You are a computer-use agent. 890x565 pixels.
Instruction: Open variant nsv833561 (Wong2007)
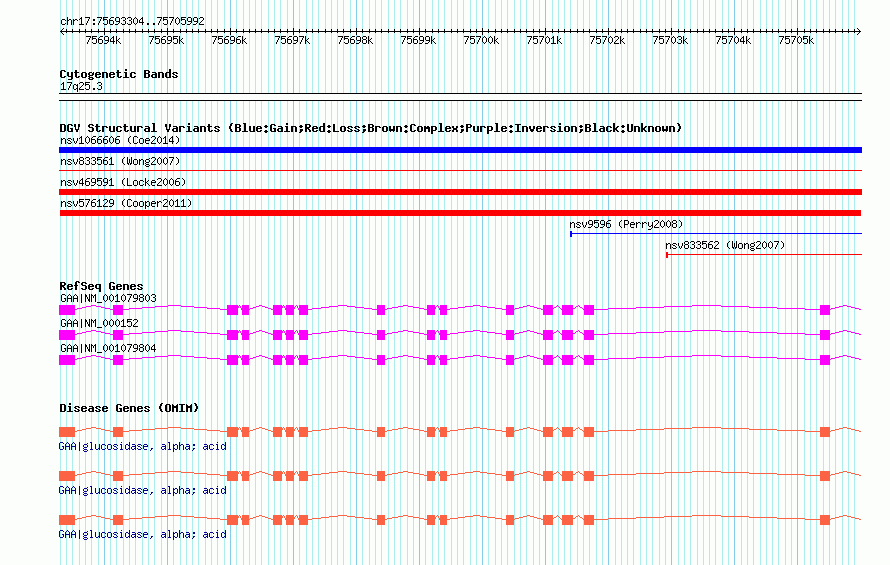pyautogui.click(x=122, y=161)
